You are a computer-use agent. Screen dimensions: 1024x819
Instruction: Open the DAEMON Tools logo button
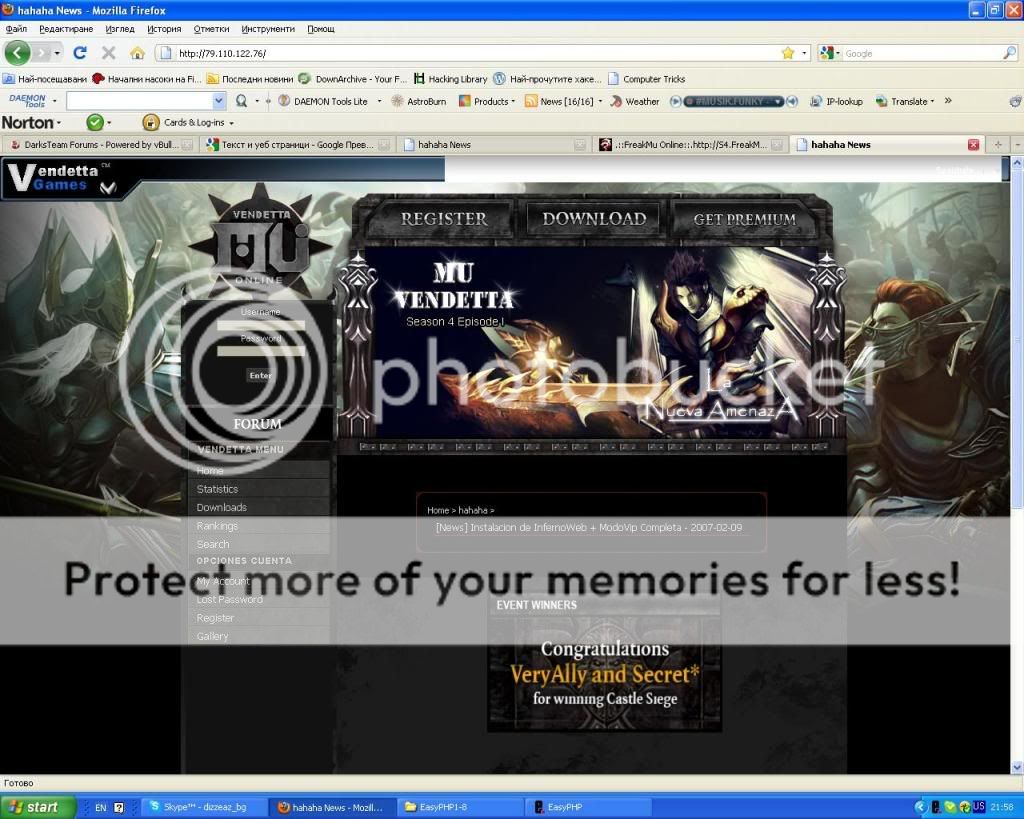pyautogui.click(x=27, y=101)
